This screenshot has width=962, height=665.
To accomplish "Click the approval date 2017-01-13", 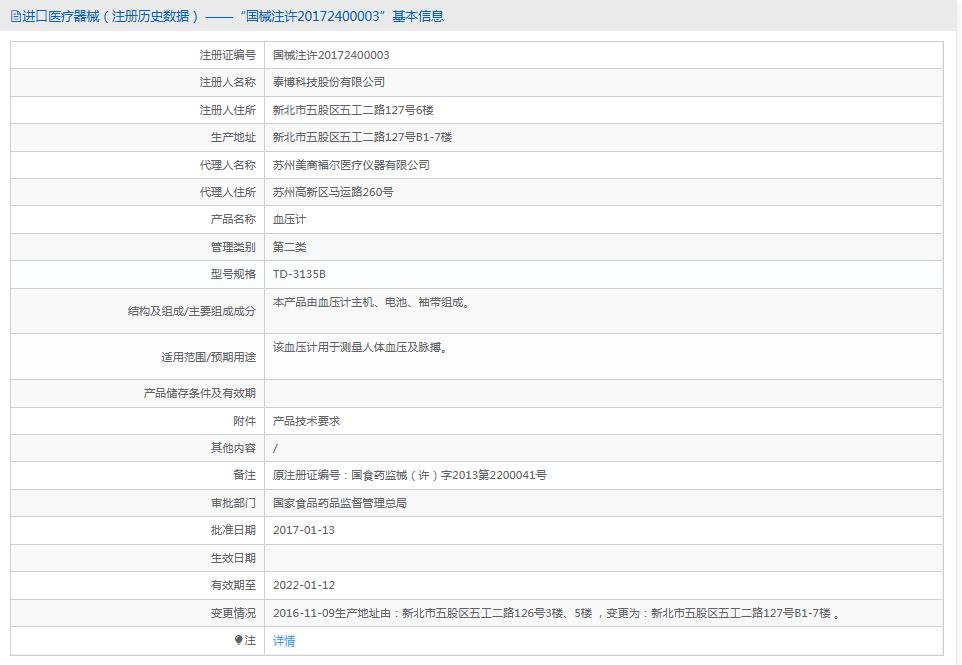I will (303, 530).
